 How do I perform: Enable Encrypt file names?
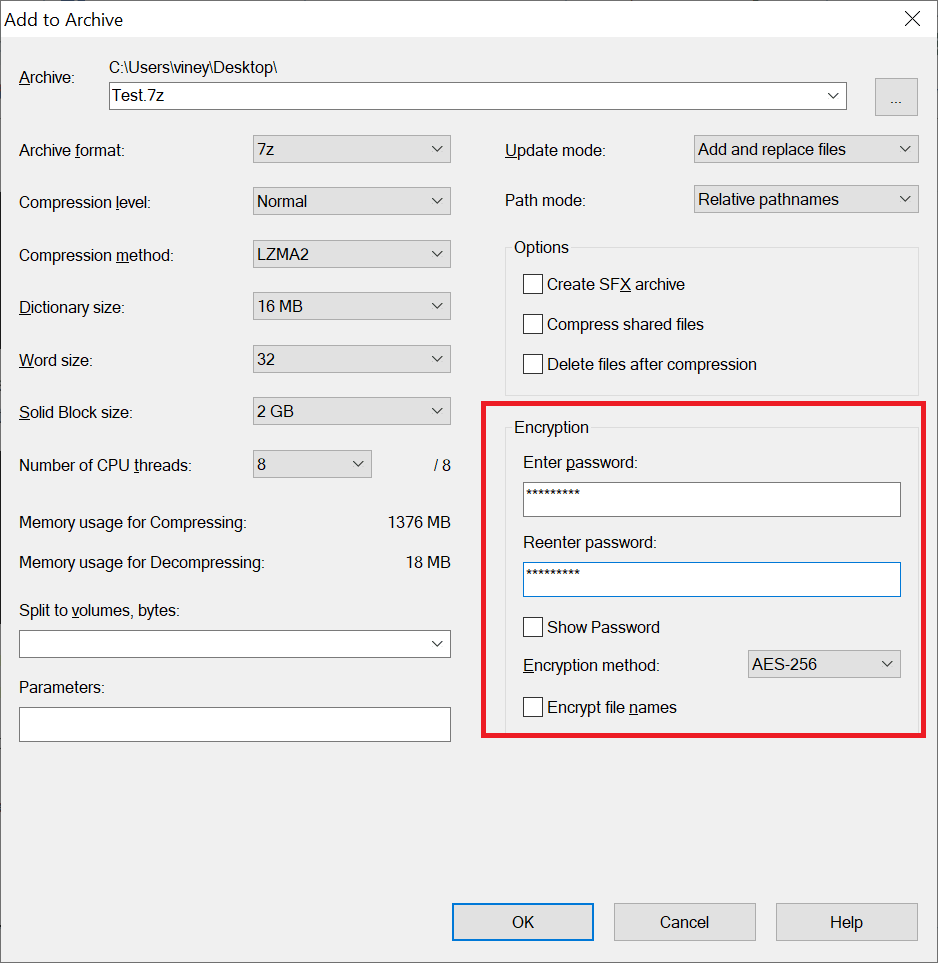pyautogui.click(x=533, y=707)
